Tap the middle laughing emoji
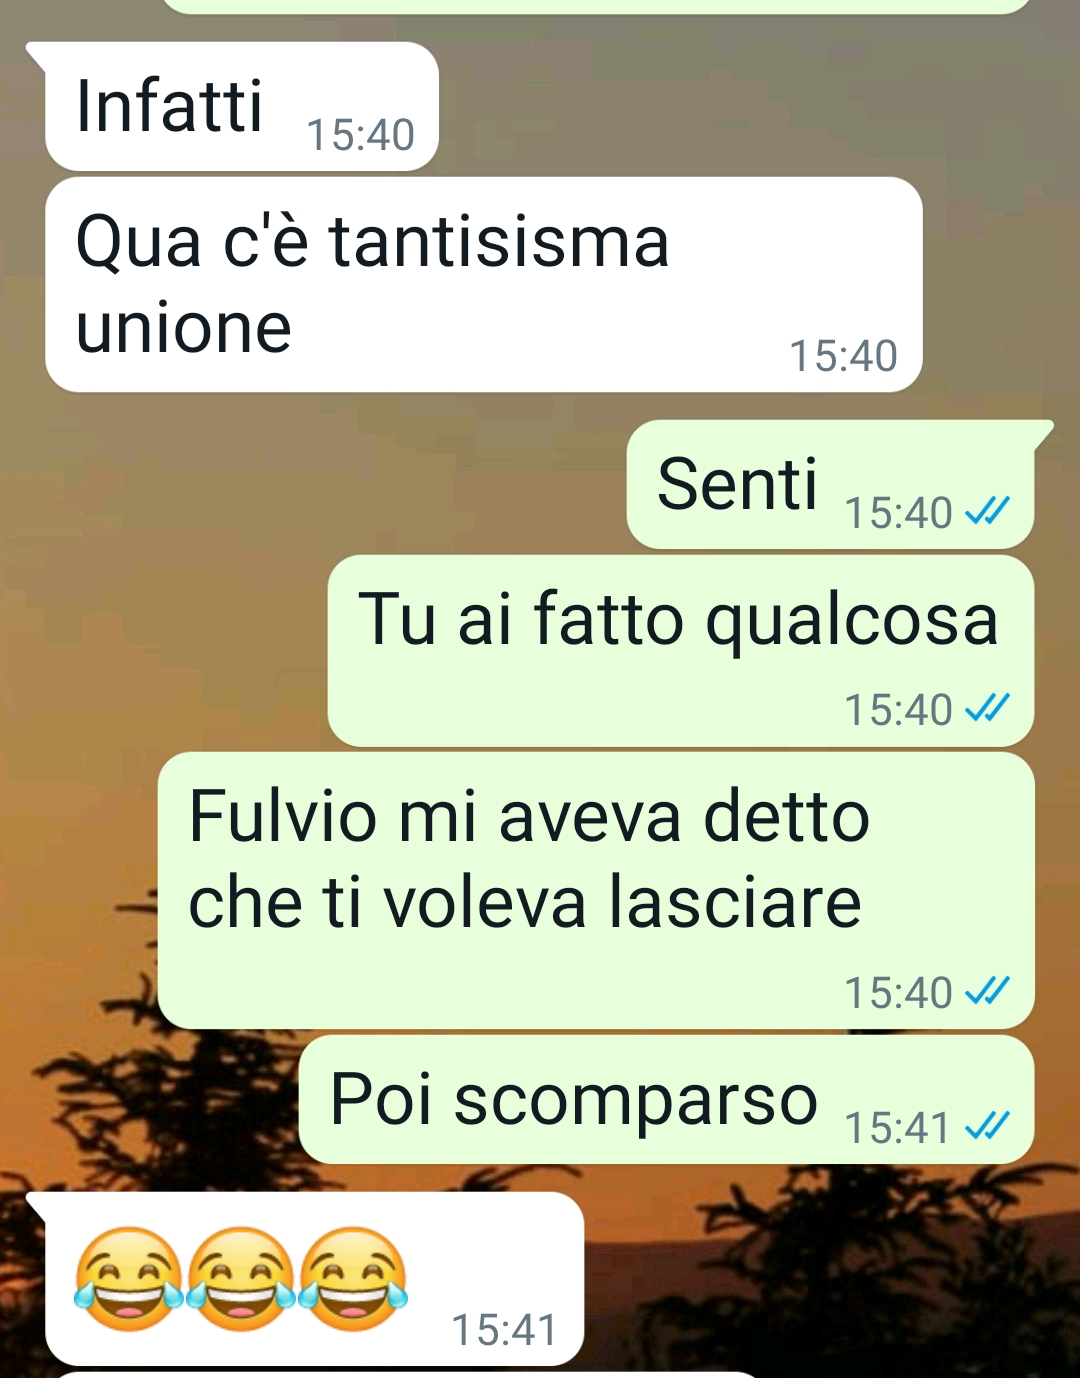Image resolution: width=1080 pixels, height=1378 pixels. [241, 1278]
